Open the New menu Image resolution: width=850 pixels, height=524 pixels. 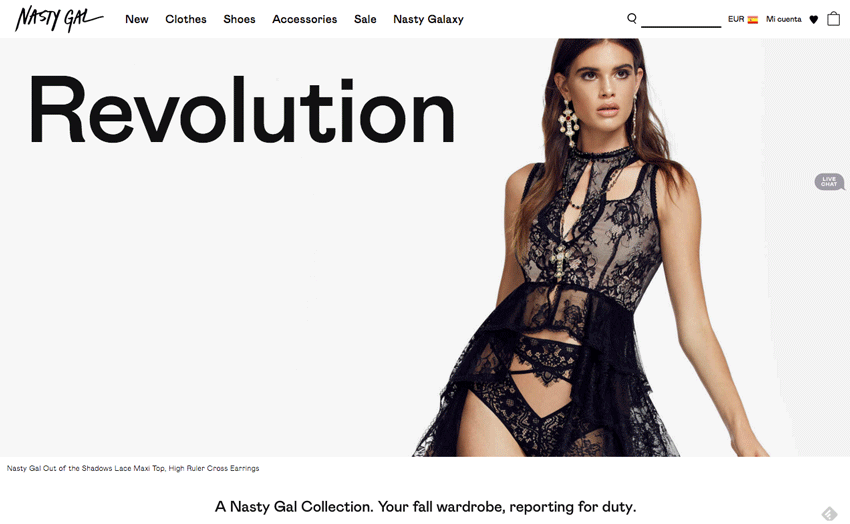point(137,19)
